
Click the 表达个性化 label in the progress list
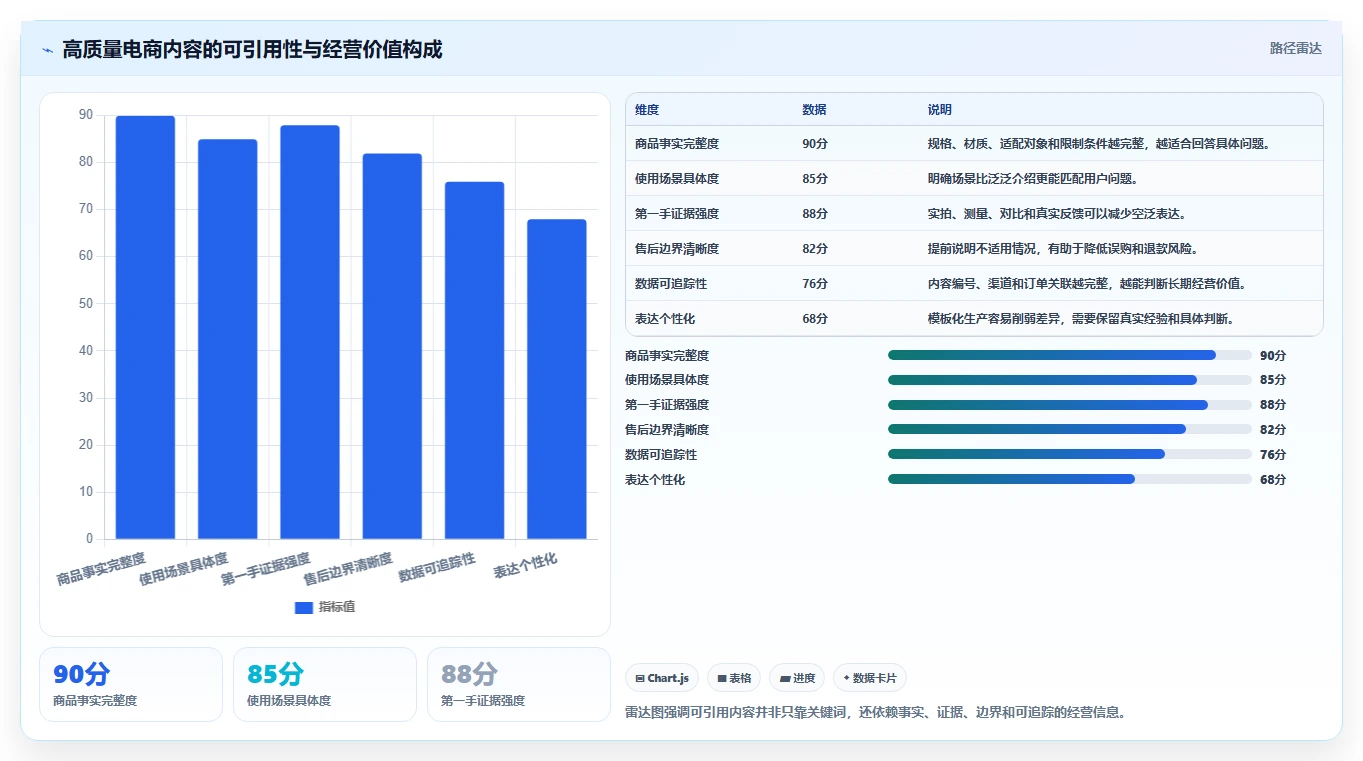[x=655, y=480]
